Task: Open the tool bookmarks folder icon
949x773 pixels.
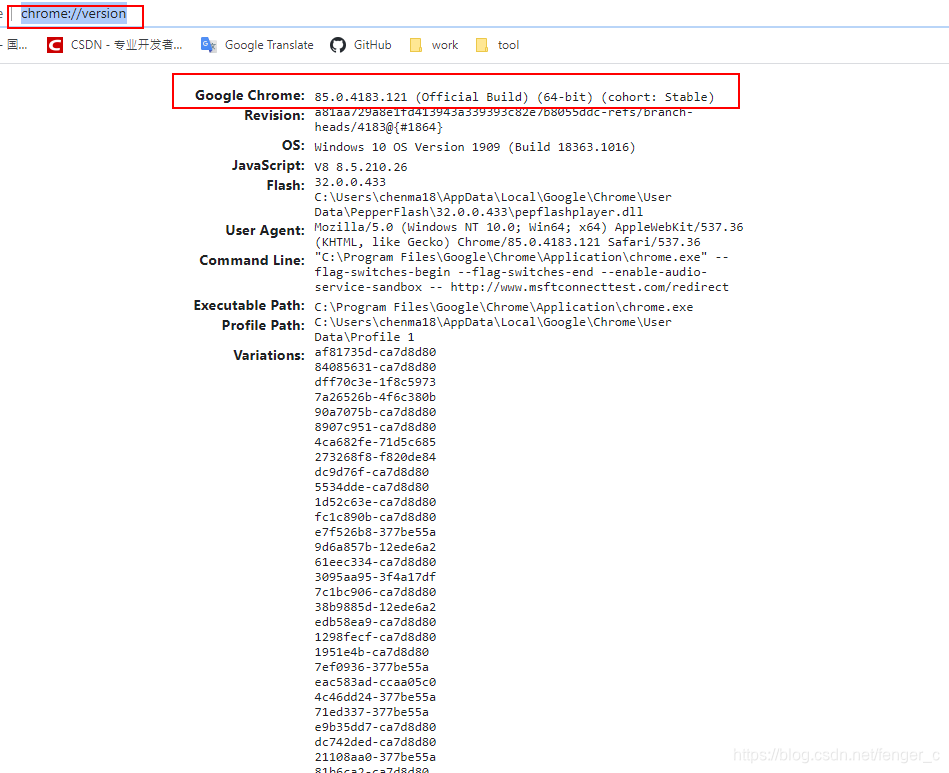Action: 482,45
